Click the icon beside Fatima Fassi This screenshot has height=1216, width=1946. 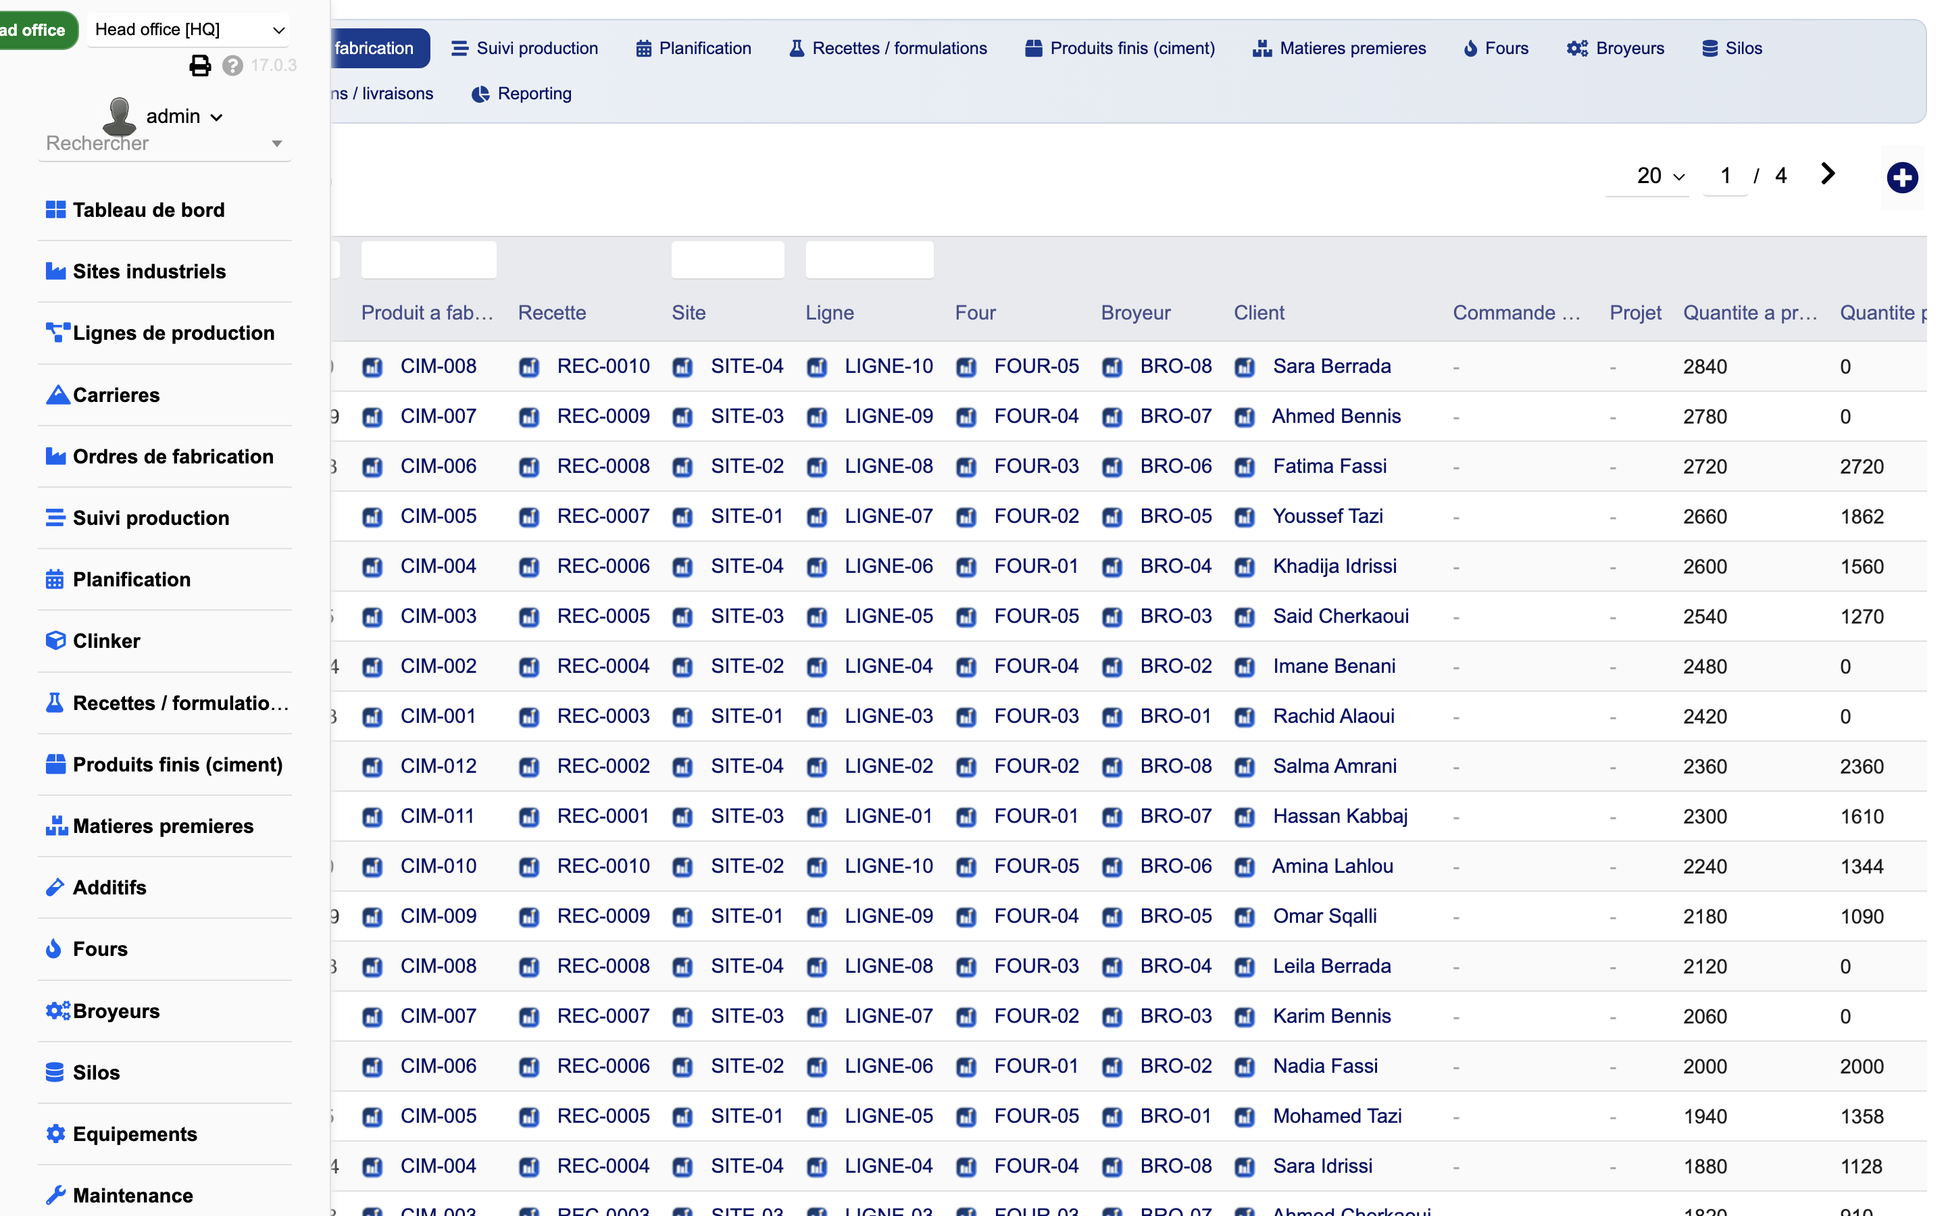(1245, 467)
